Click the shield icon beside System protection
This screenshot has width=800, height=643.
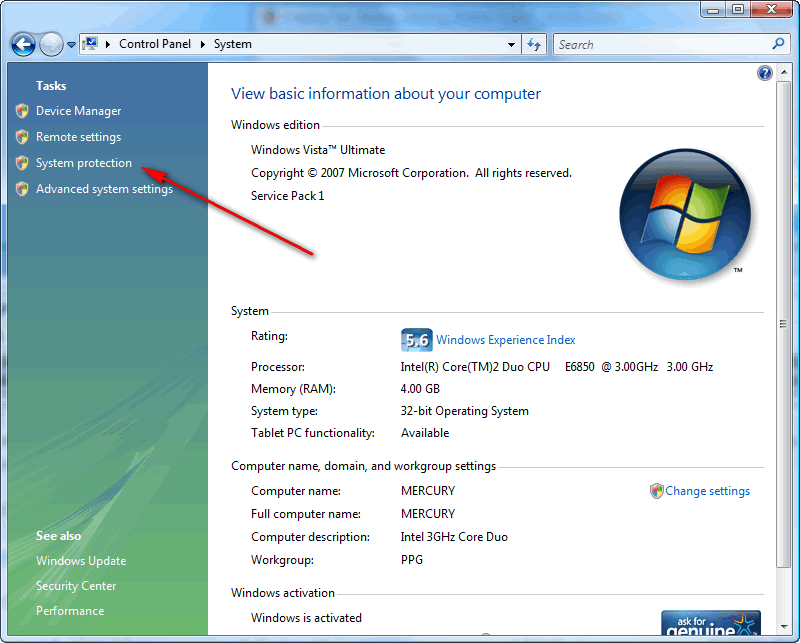click(x=22, y=163)
